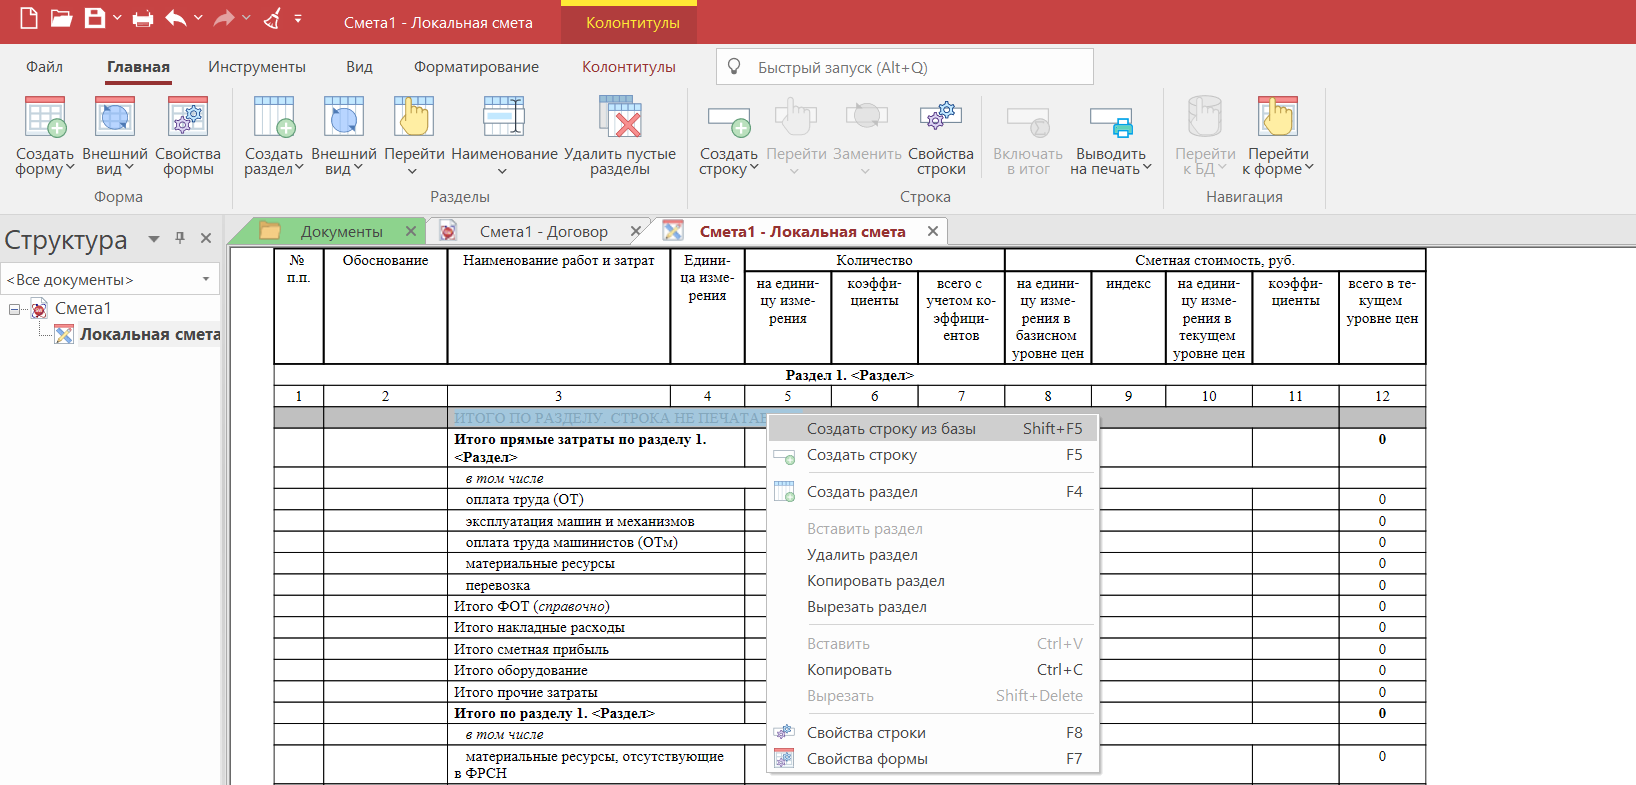This screenshot has width=1636, height=785.
Task: Choose Создать строку из базы in context menu
Action: coord(933,429)
